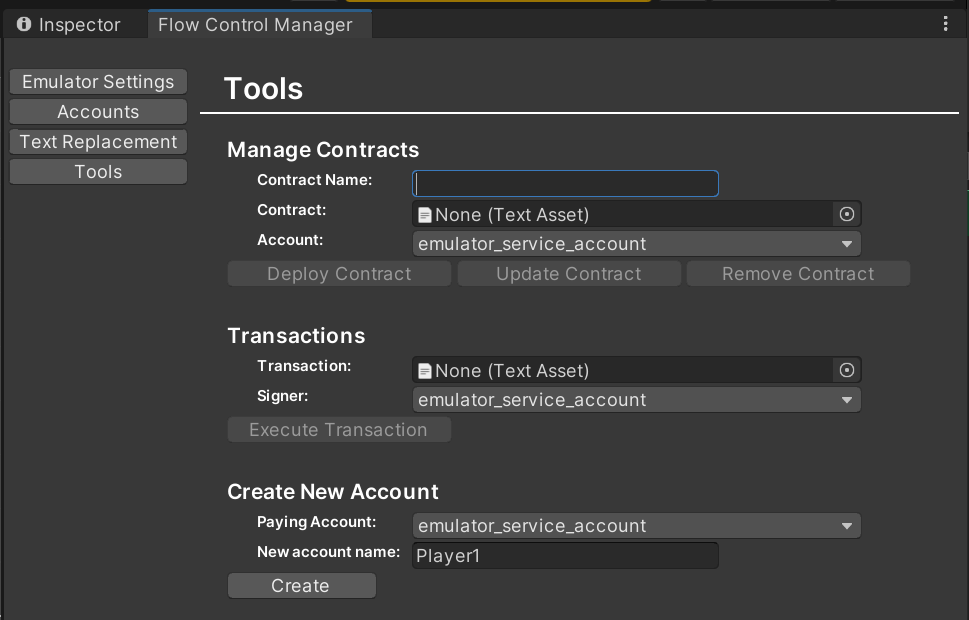
Task: Click the Update Contract button
Action: 568,272
